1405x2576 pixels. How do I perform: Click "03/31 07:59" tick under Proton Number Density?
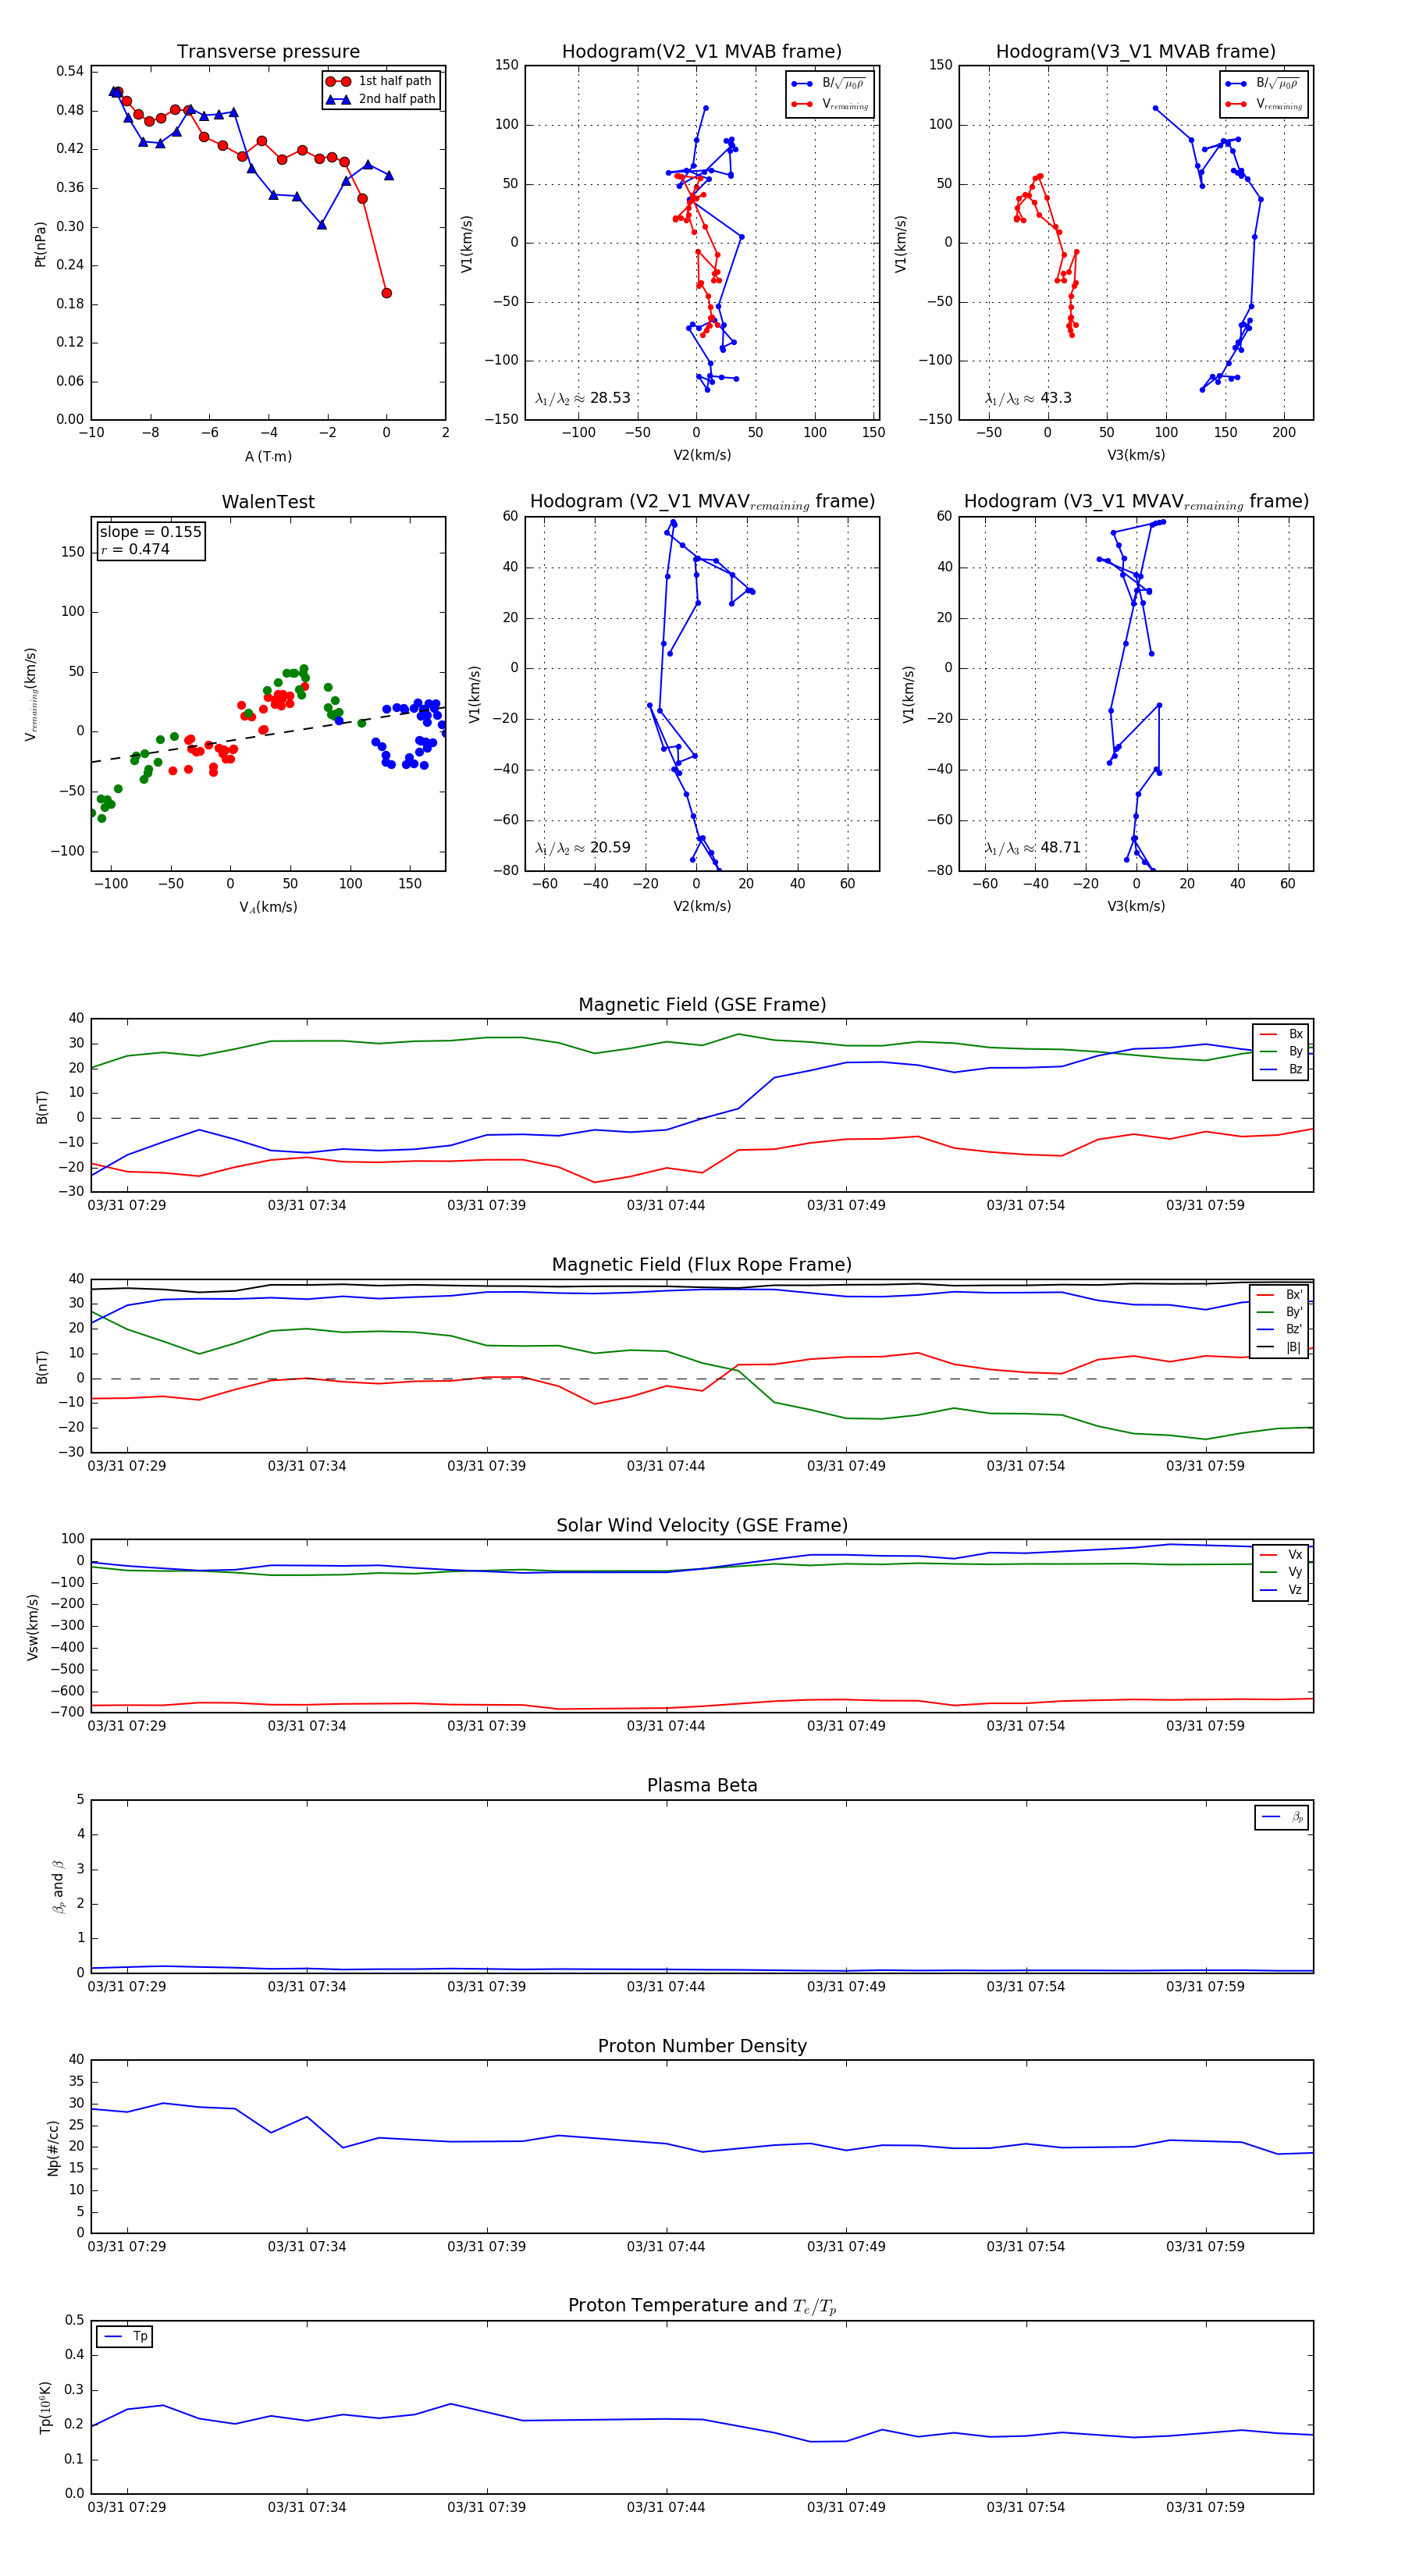click(1205, 2246)
